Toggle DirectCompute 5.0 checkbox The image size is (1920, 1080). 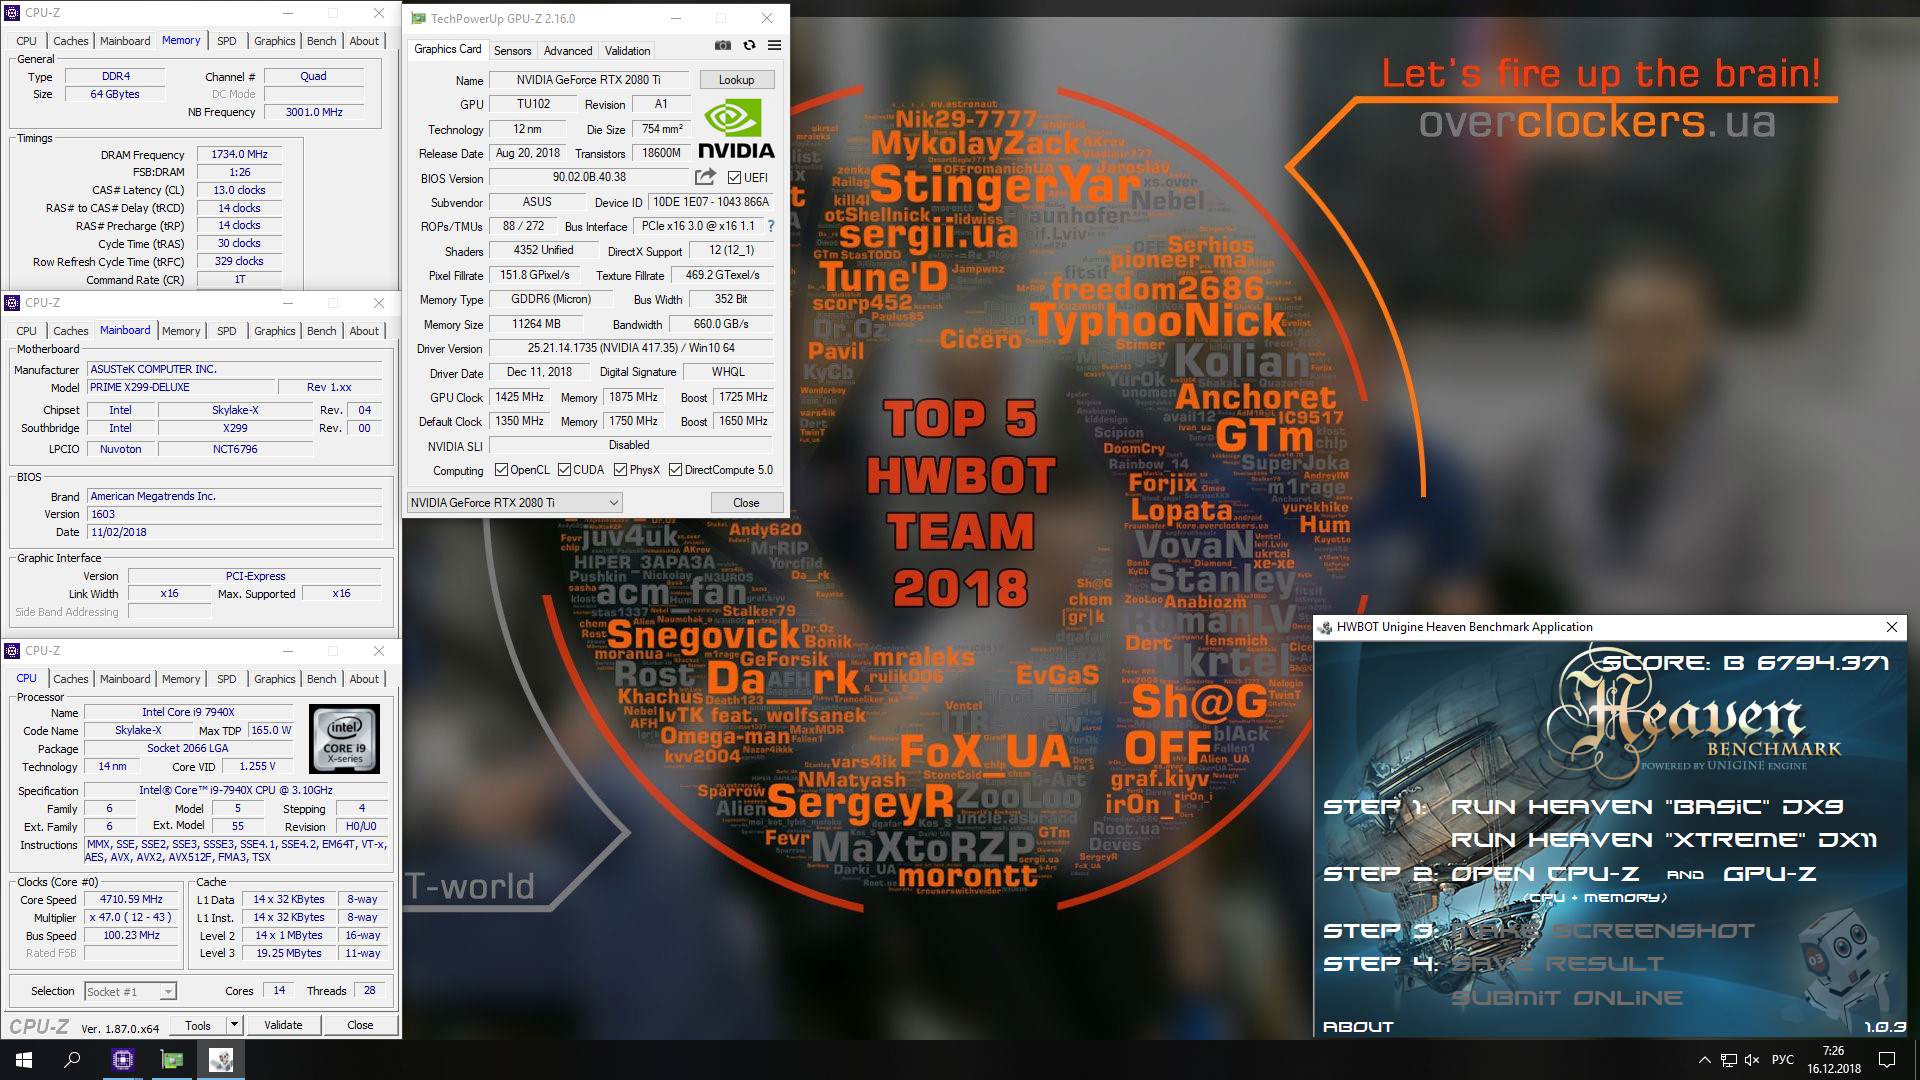pyautogui.click(x=675, y=470)
